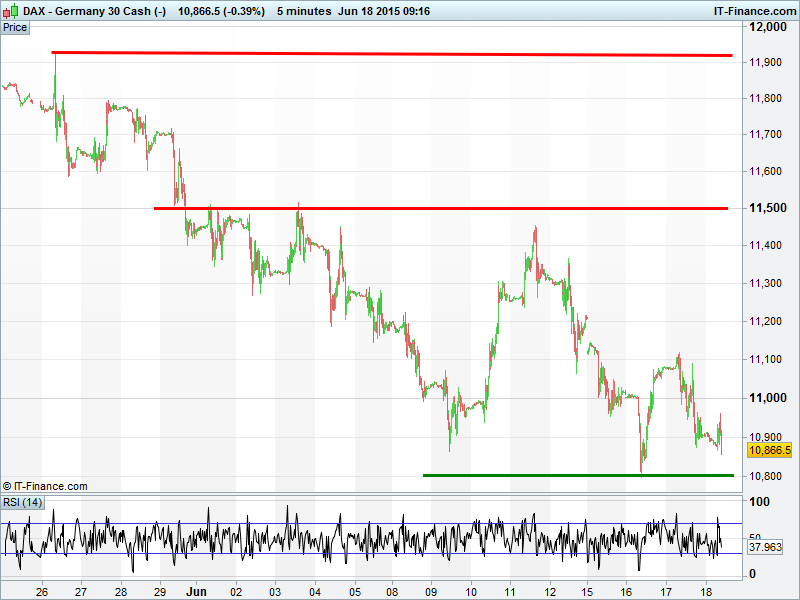Click the RSI value label 37.963
This screenshot has height=600, width=800.
(x=768, y=547)
